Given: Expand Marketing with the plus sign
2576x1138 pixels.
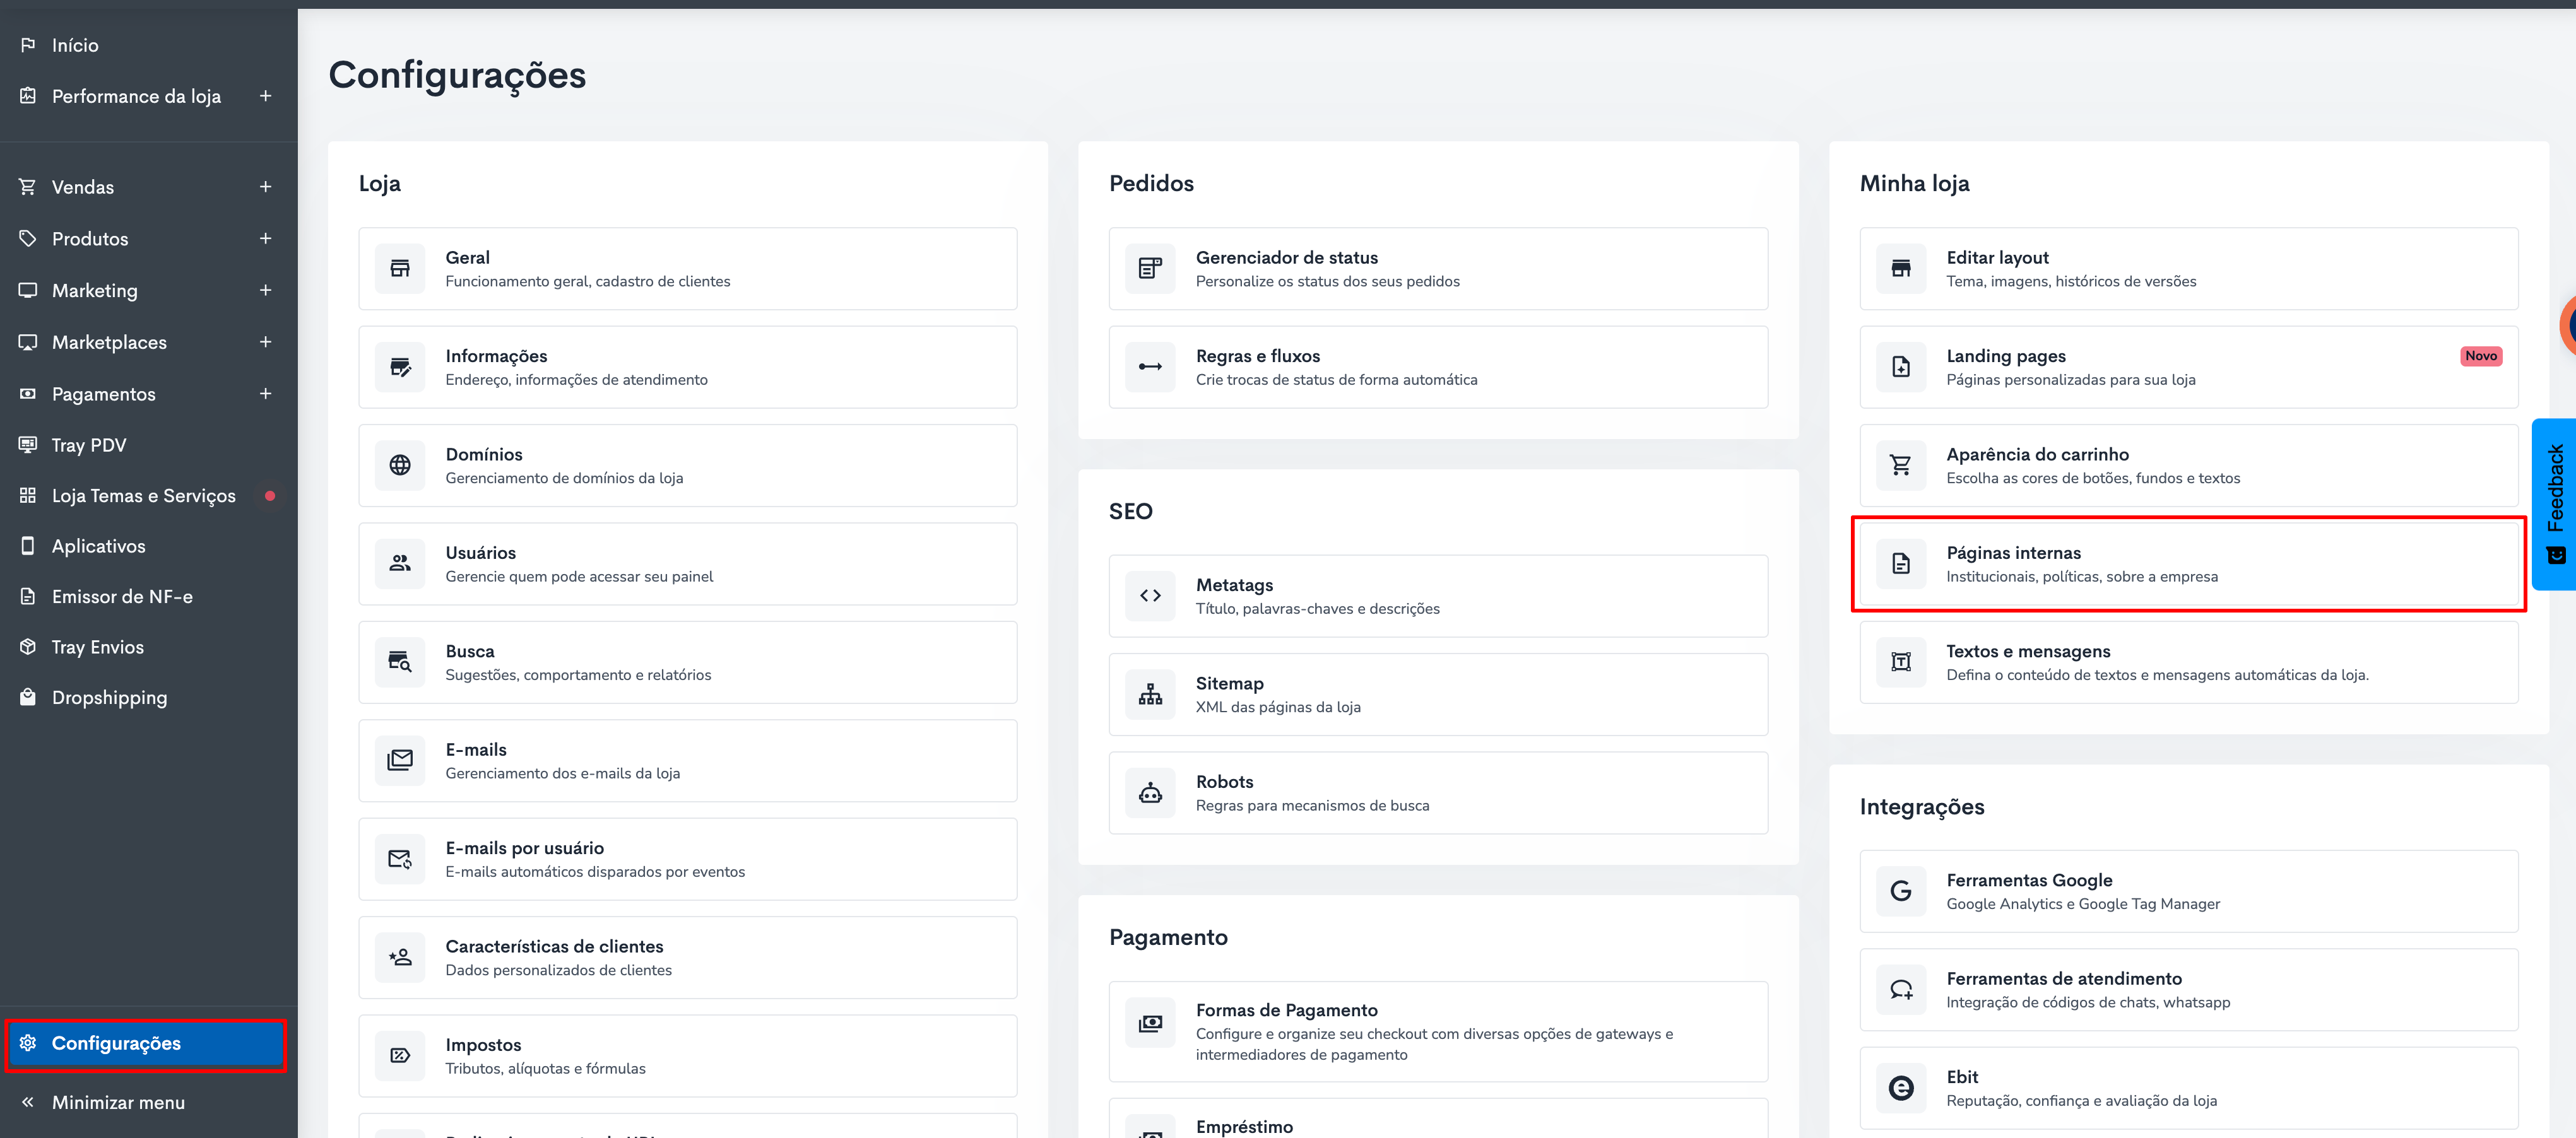Looking at the screenshot, I should pyautogui.click(x=265, y=290).
